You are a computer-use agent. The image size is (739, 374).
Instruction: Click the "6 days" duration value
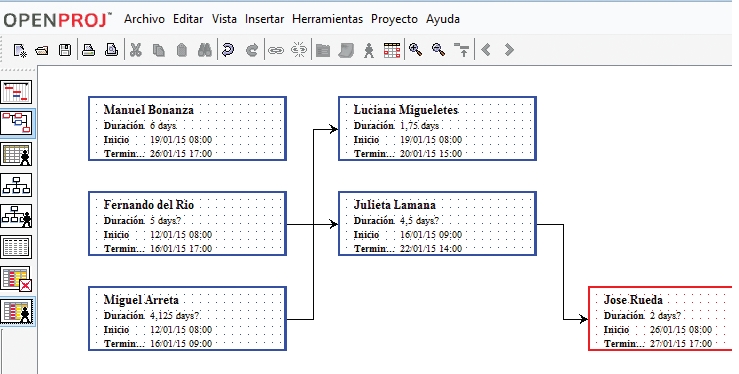[x=163, y=126]
